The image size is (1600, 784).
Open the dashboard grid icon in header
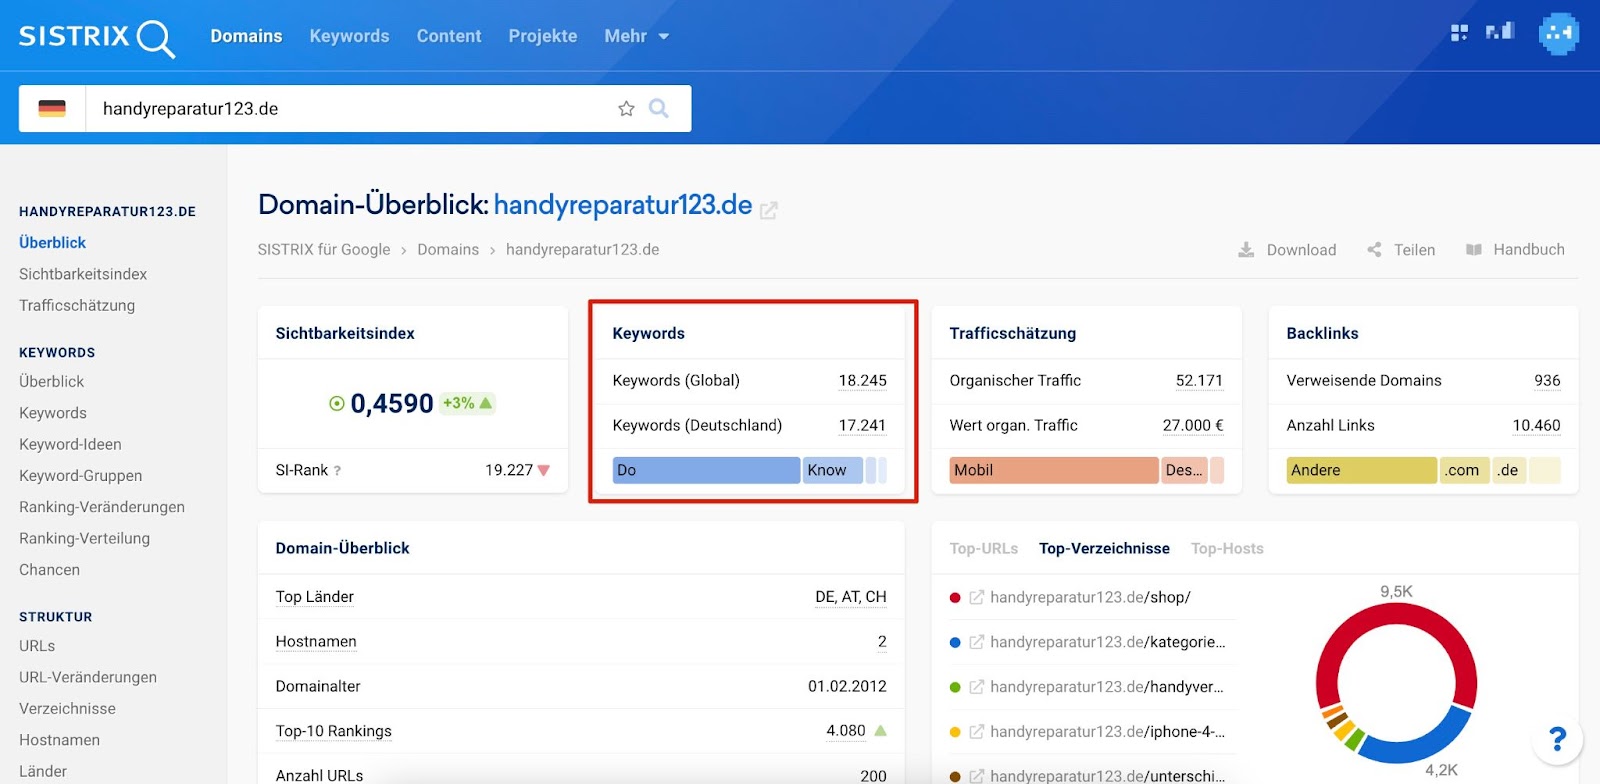click(x=1459, y=33)
